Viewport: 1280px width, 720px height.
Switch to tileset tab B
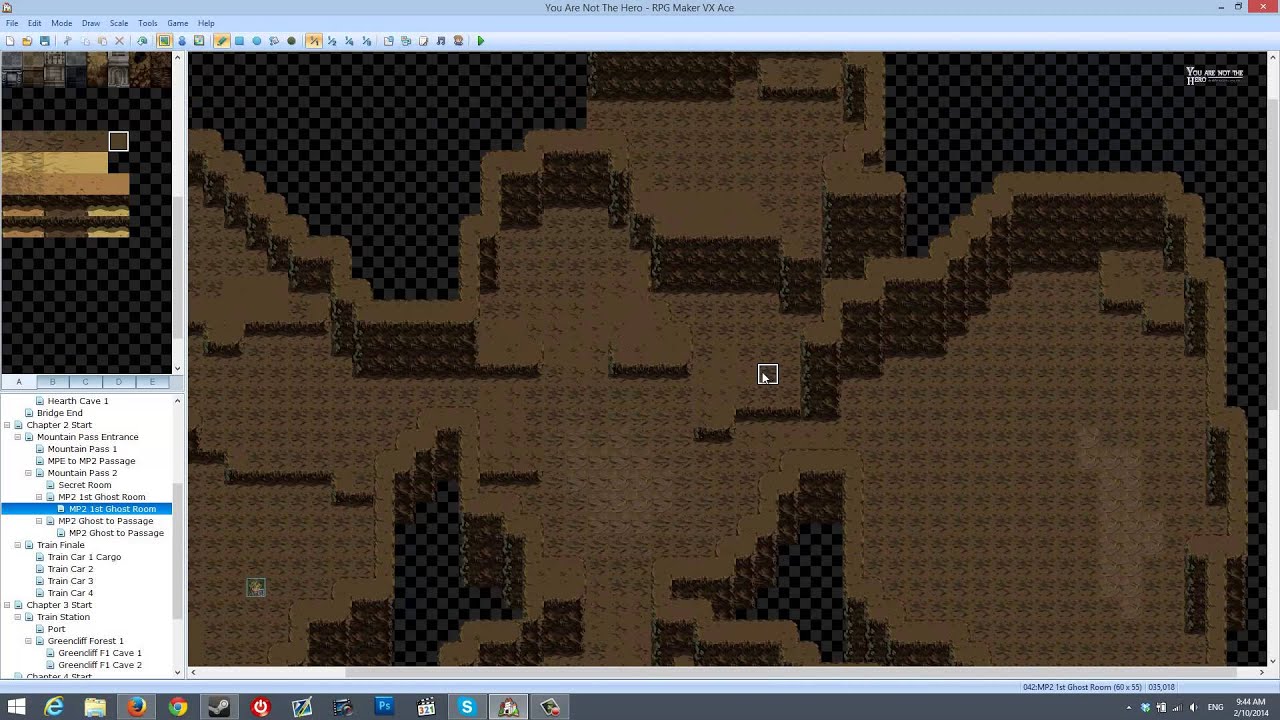(x=52, y=382)
